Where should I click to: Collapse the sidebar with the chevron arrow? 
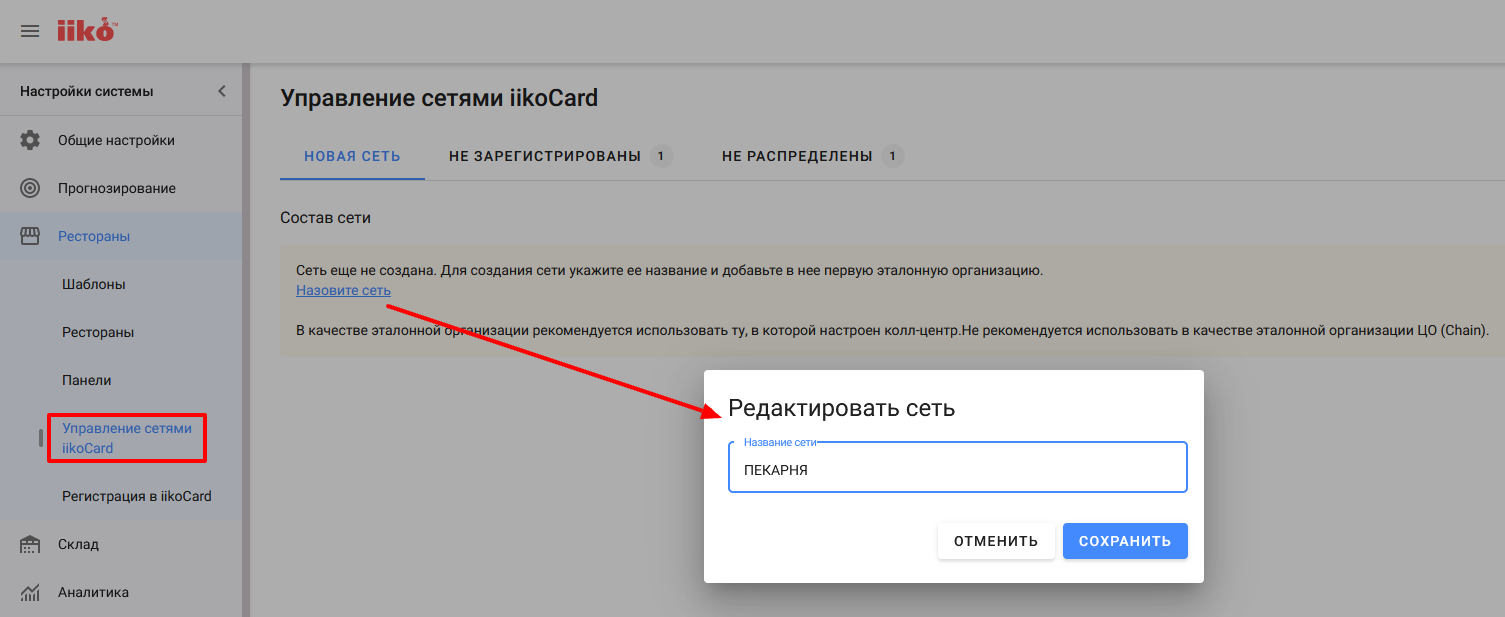[x=222, y=89]
